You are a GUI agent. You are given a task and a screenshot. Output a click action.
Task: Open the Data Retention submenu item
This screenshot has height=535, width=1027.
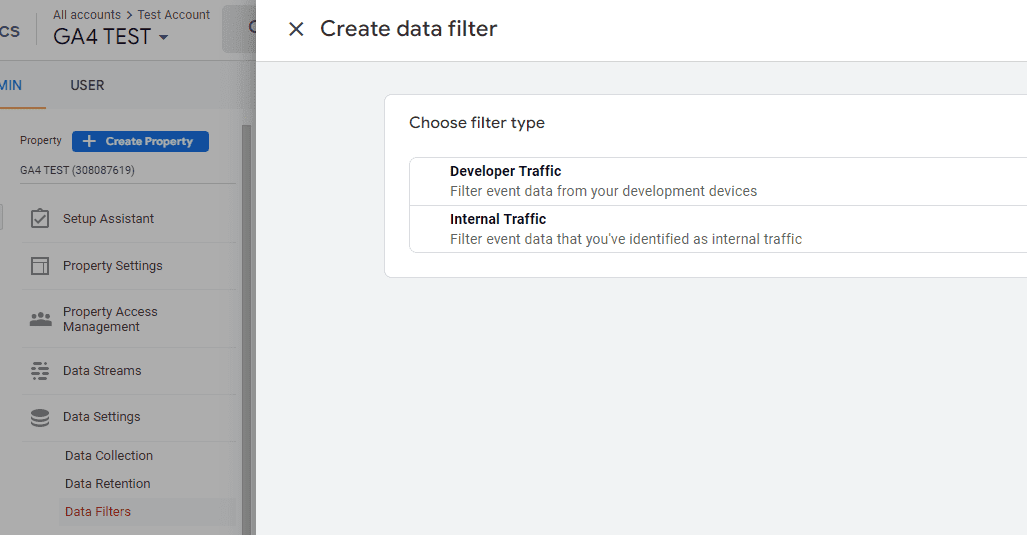108,484
